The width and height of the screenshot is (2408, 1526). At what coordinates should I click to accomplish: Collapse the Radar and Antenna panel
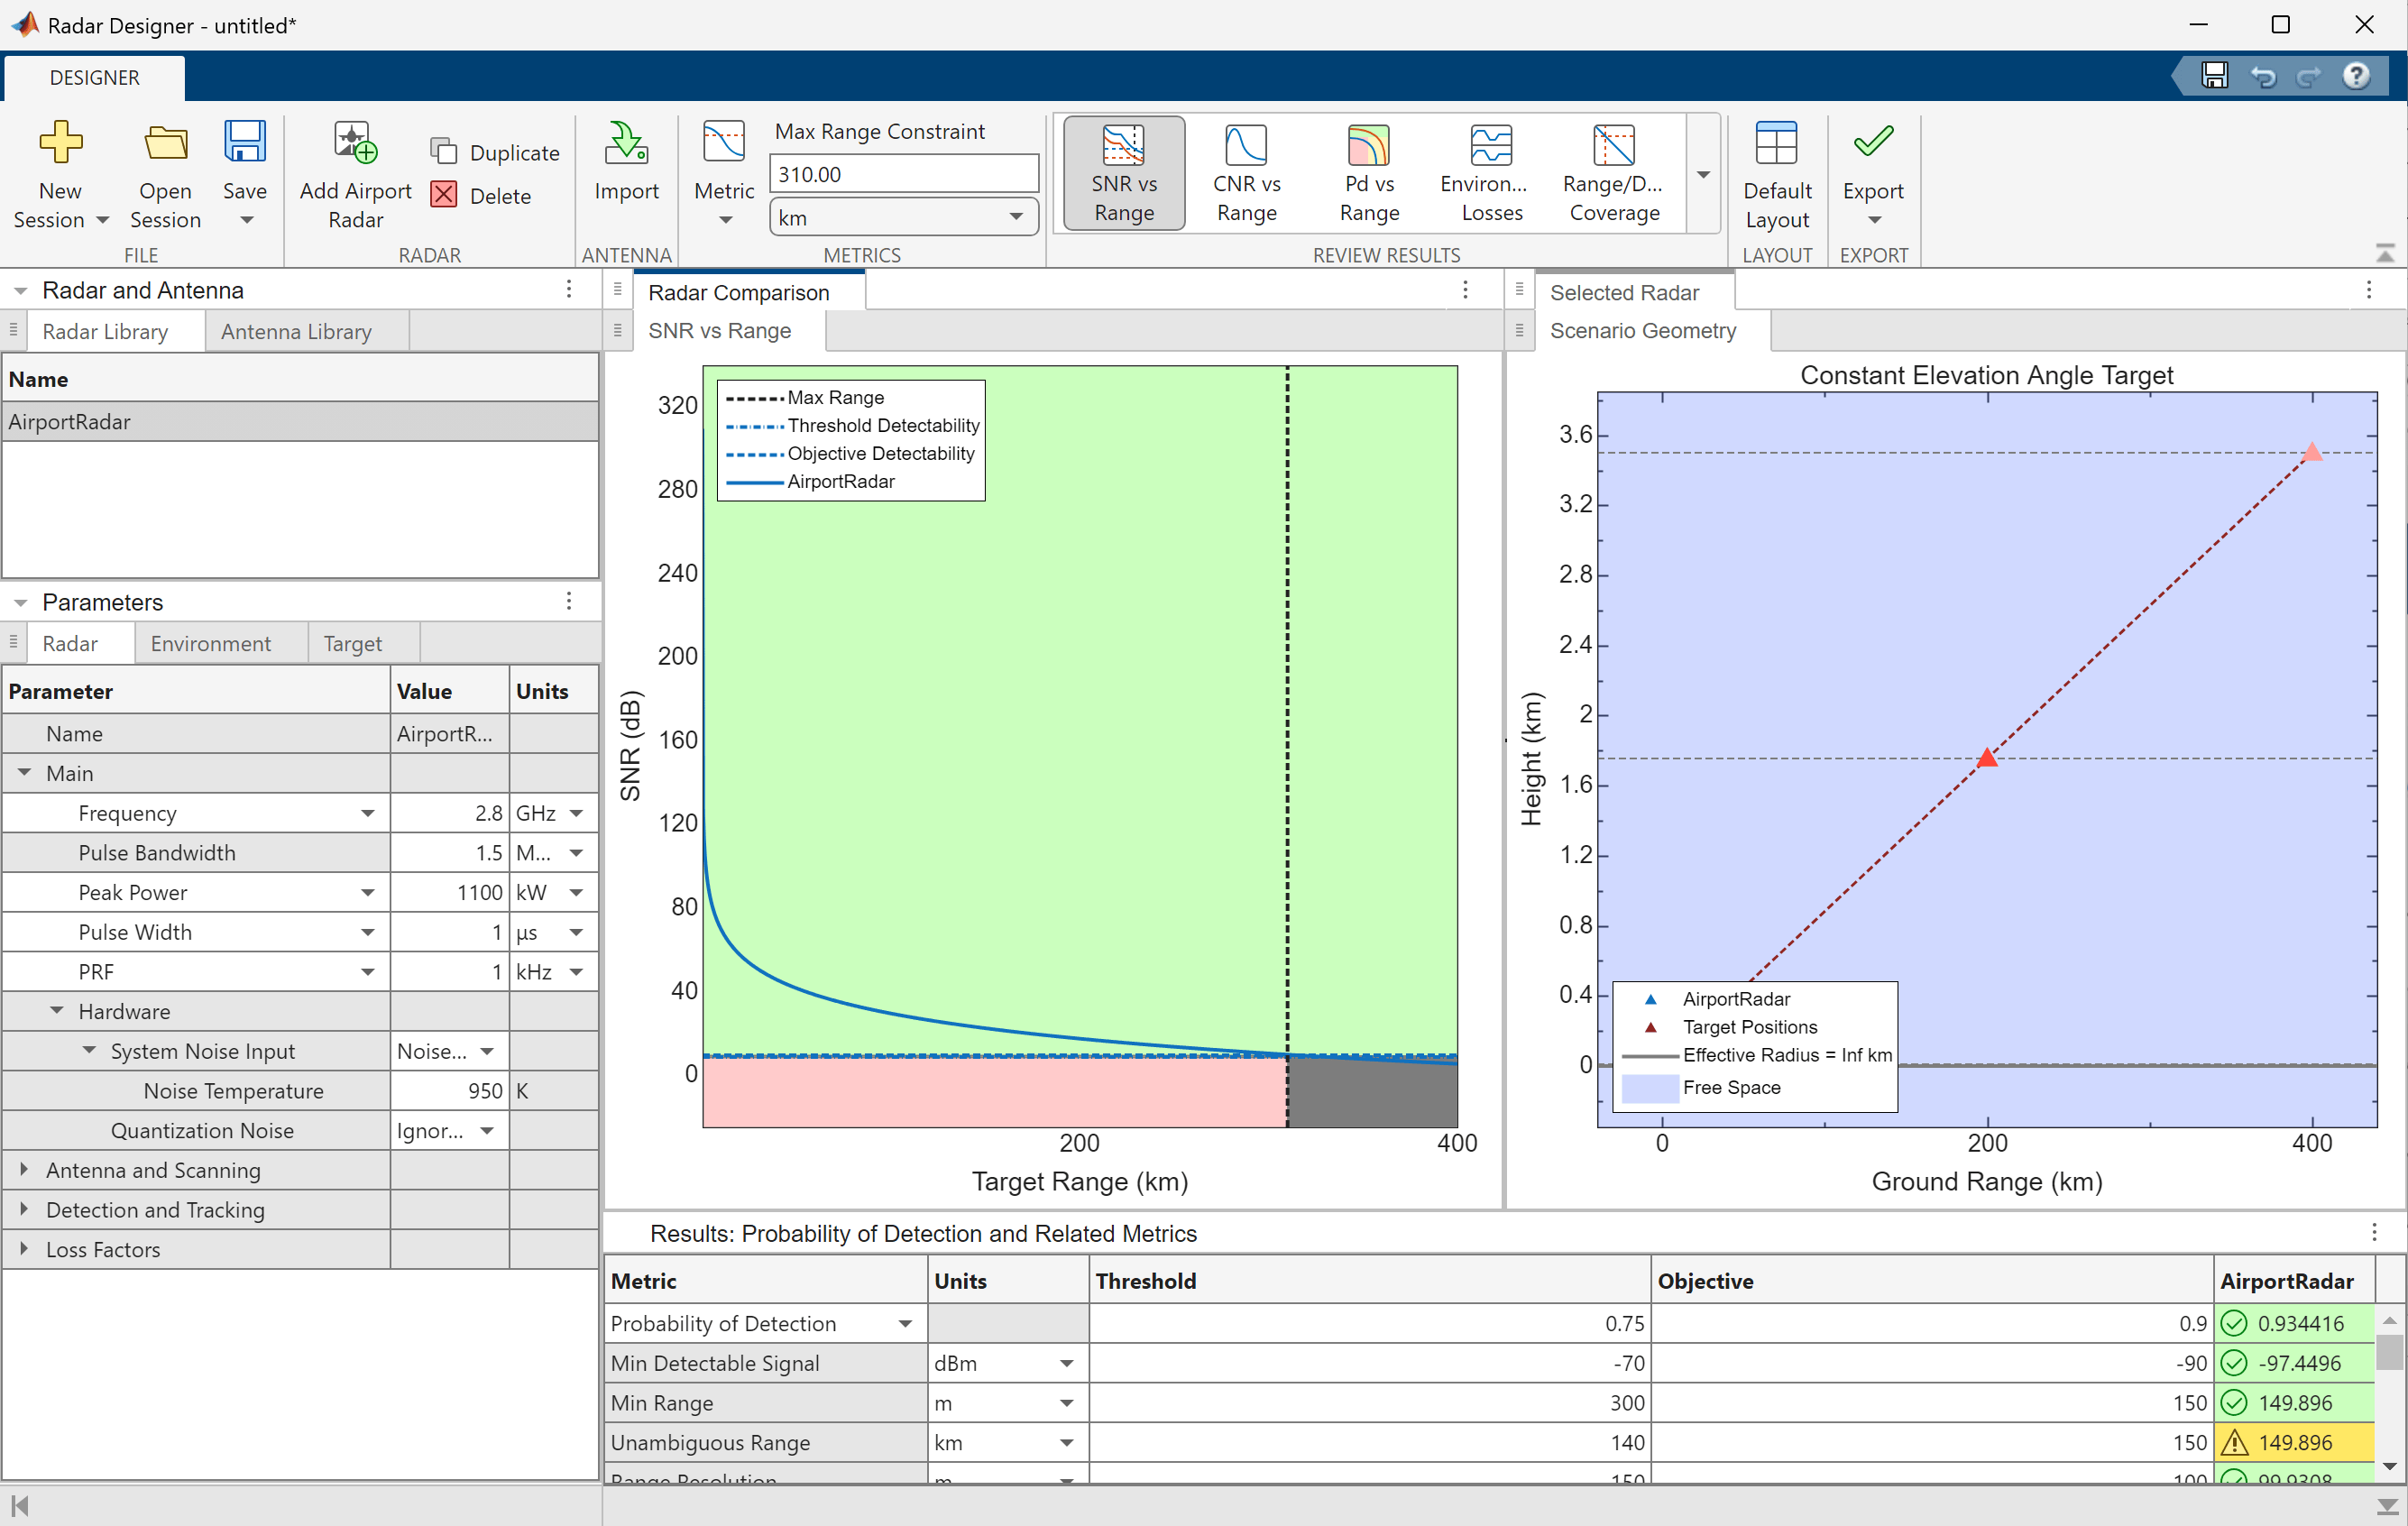(x=20, y=291)
